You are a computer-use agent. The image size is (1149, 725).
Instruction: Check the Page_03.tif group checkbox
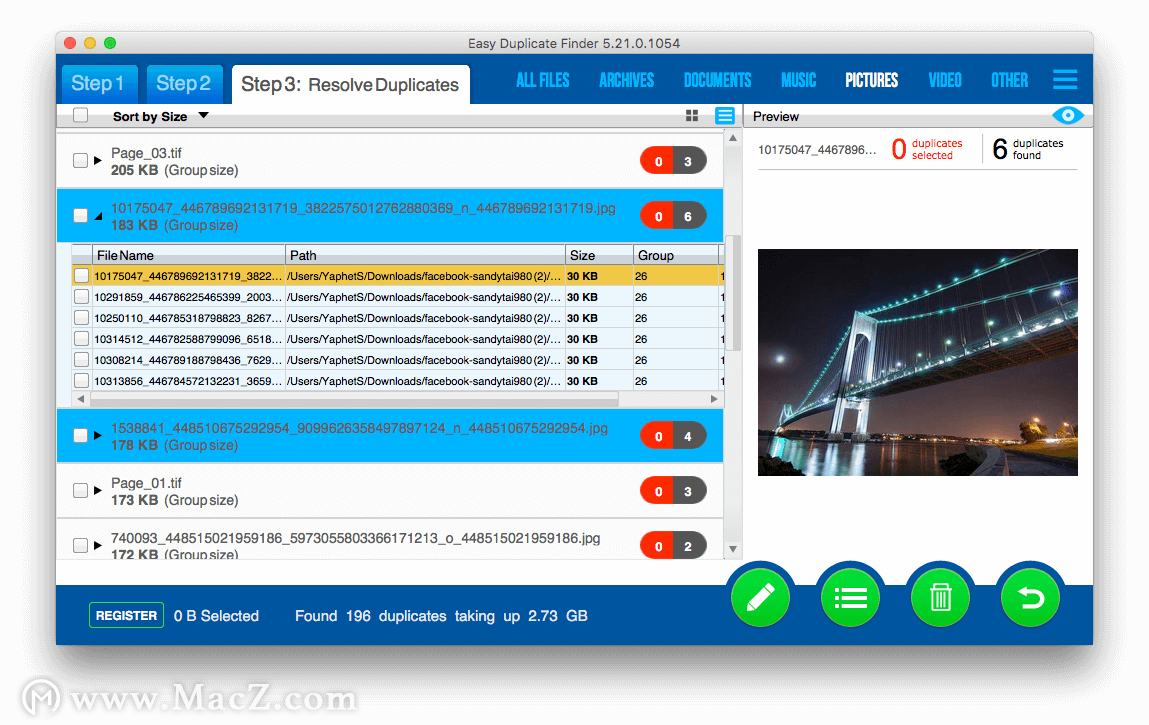[81, 161]
